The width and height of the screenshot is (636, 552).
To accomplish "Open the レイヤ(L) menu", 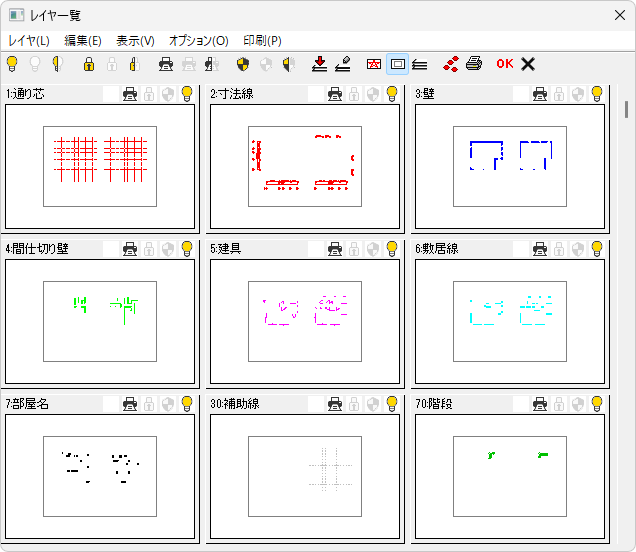I will click(x=29, y=41).
